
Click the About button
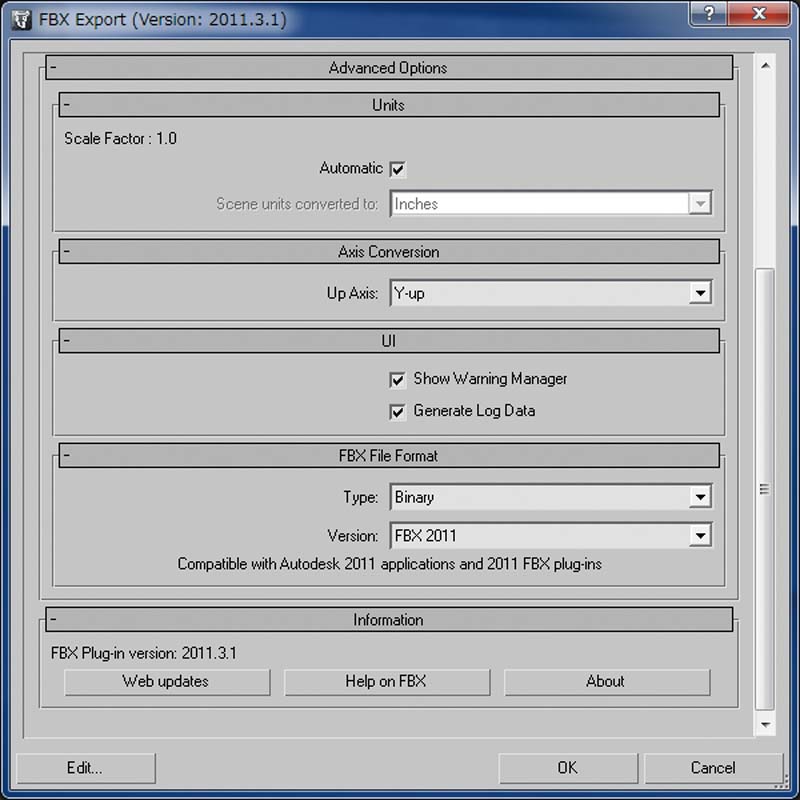click(607, 682)
